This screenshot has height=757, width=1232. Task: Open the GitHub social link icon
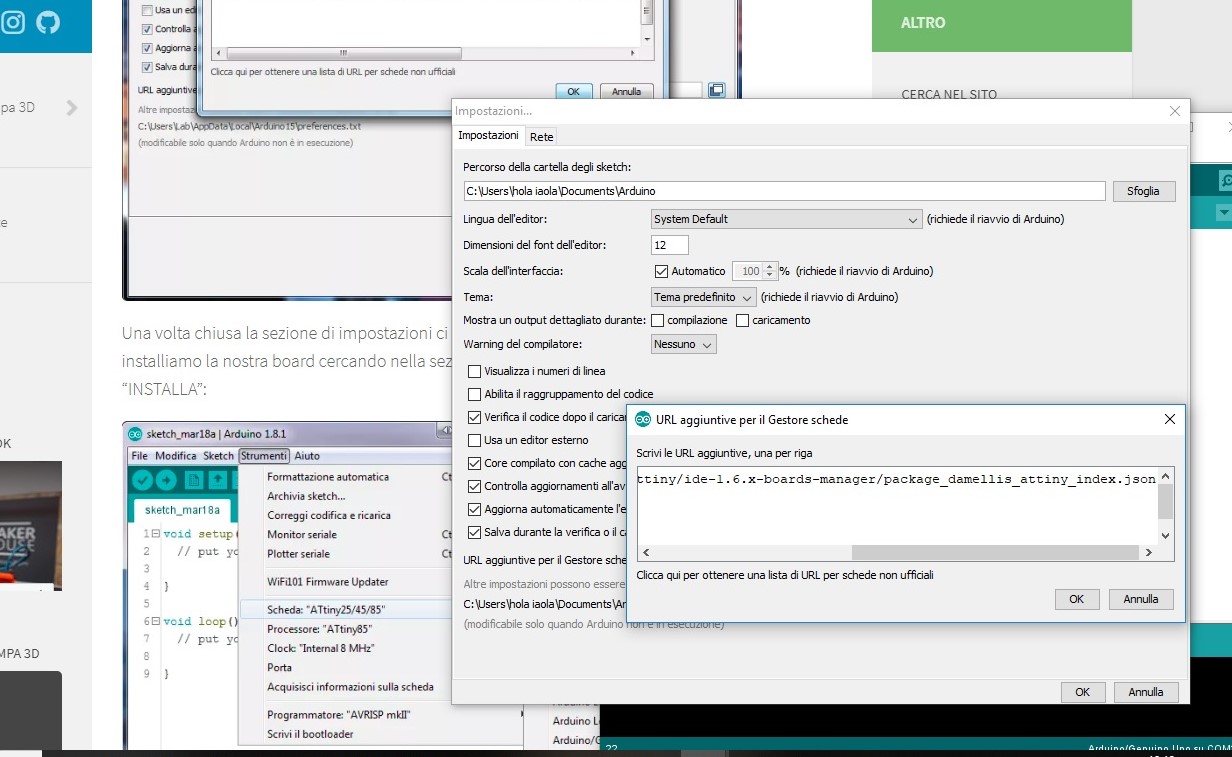tap(48, 21)
